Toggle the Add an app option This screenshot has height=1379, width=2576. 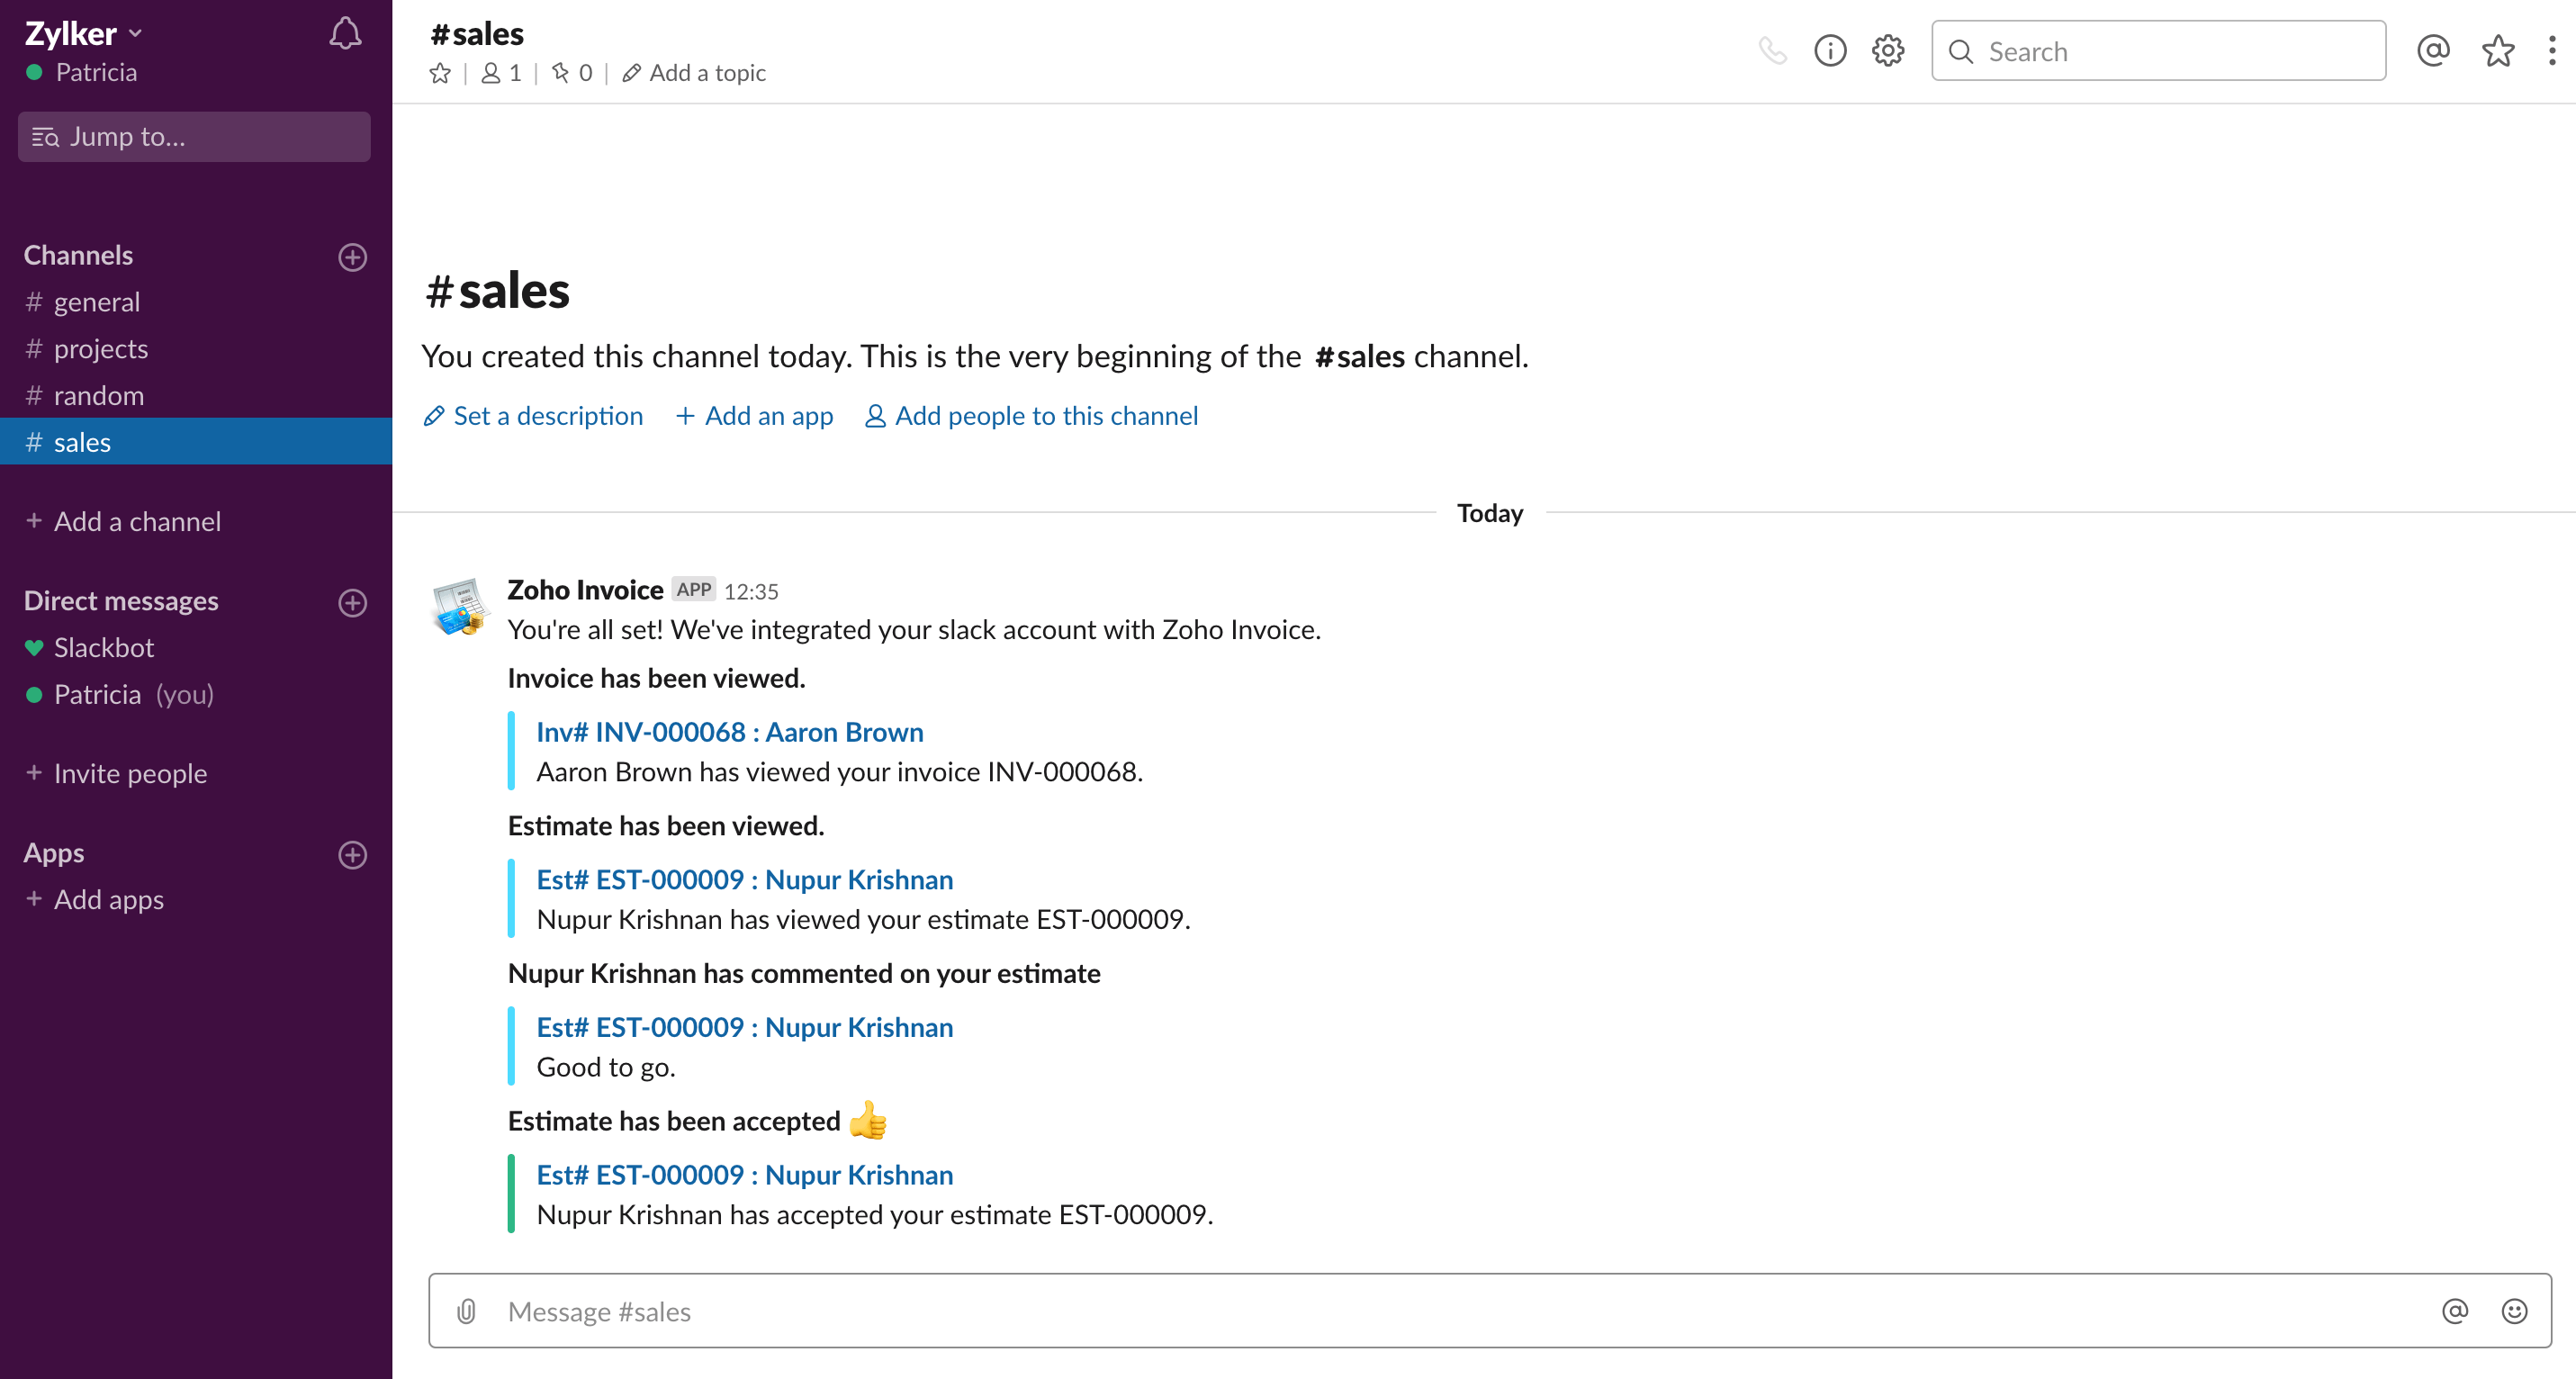[755, 416]
